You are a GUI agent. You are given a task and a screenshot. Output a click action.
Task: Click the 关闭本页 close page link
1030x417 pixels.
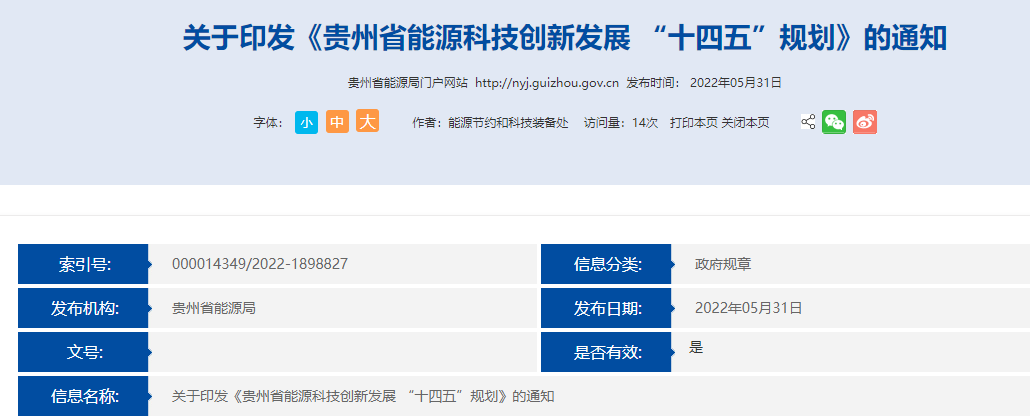745,122
